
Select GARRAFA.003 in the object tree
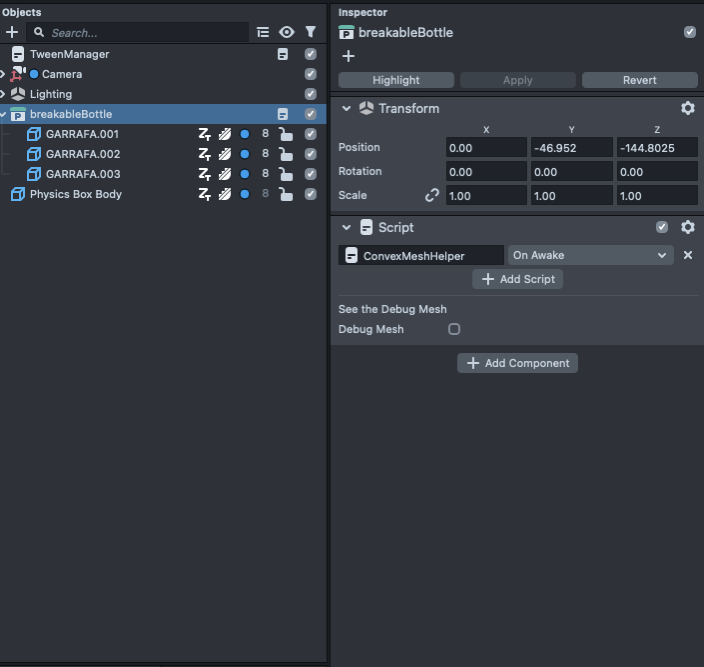[x=82, y=174]
